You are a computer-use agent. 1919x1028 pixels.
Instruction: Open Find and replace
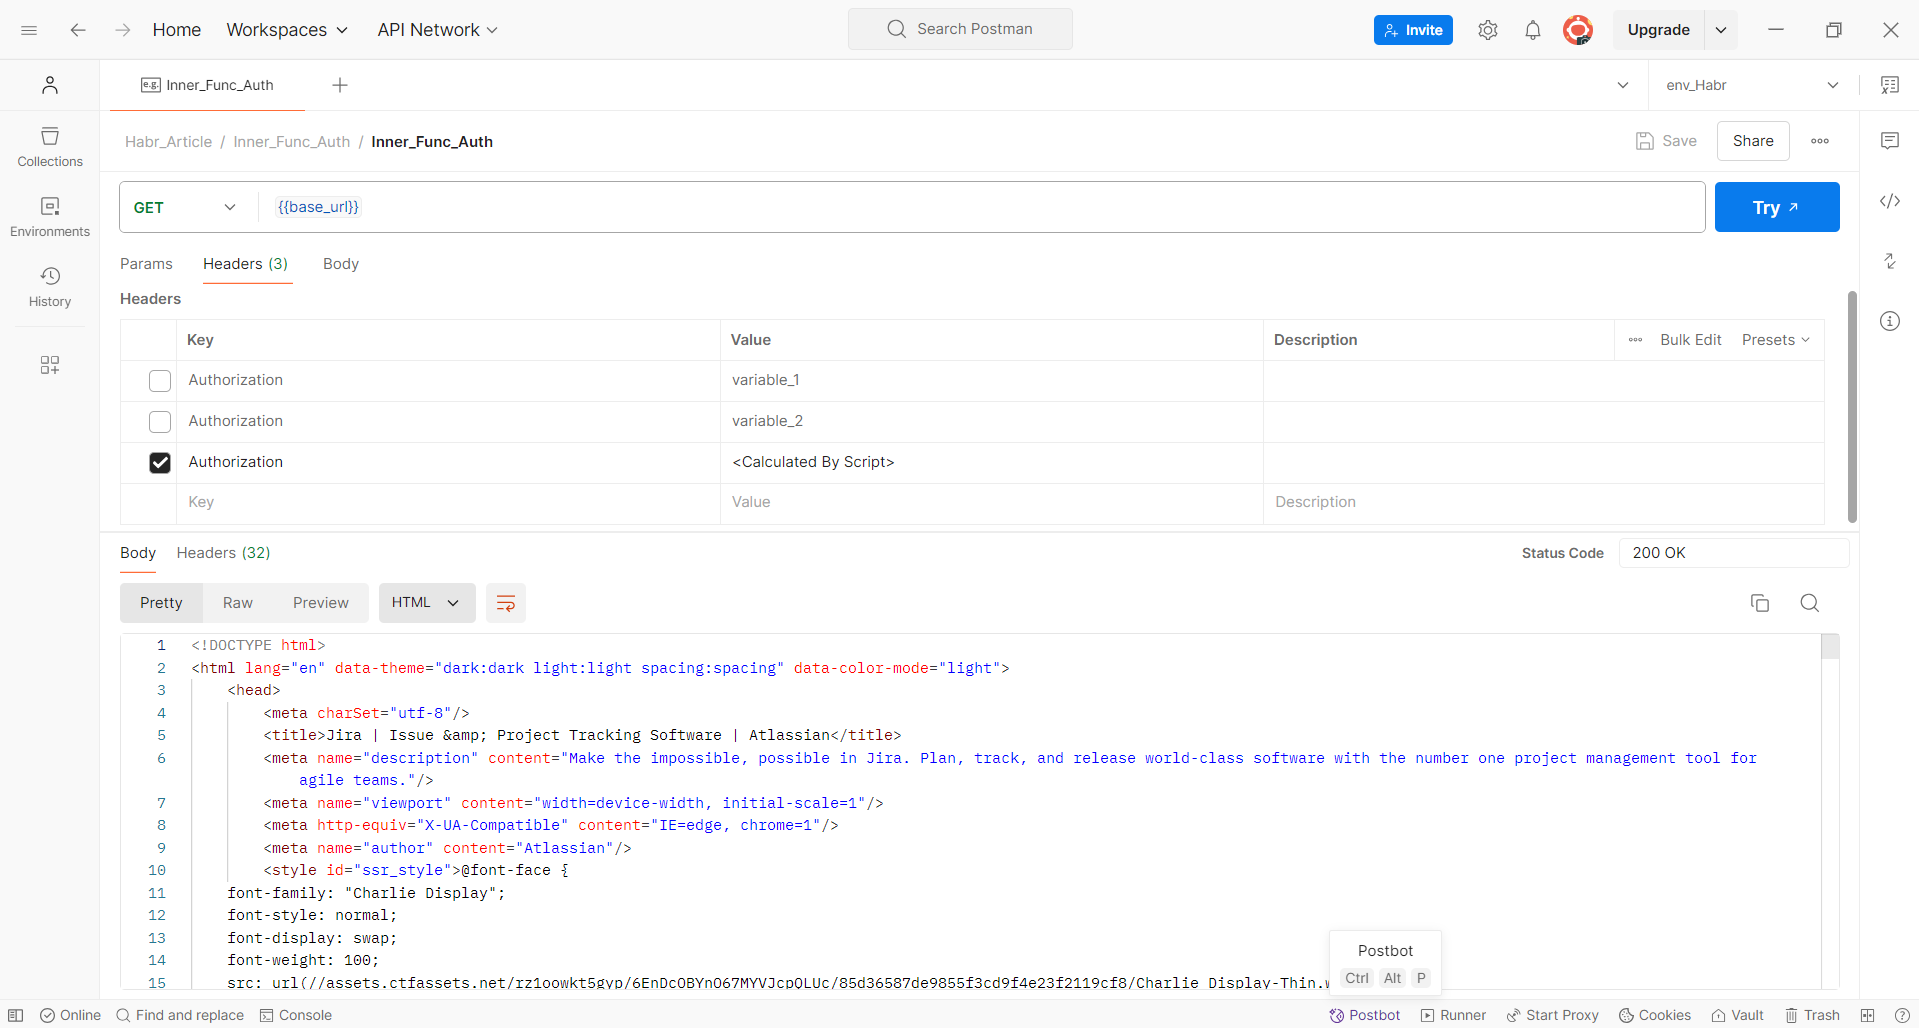click(x=180, y=1015)
